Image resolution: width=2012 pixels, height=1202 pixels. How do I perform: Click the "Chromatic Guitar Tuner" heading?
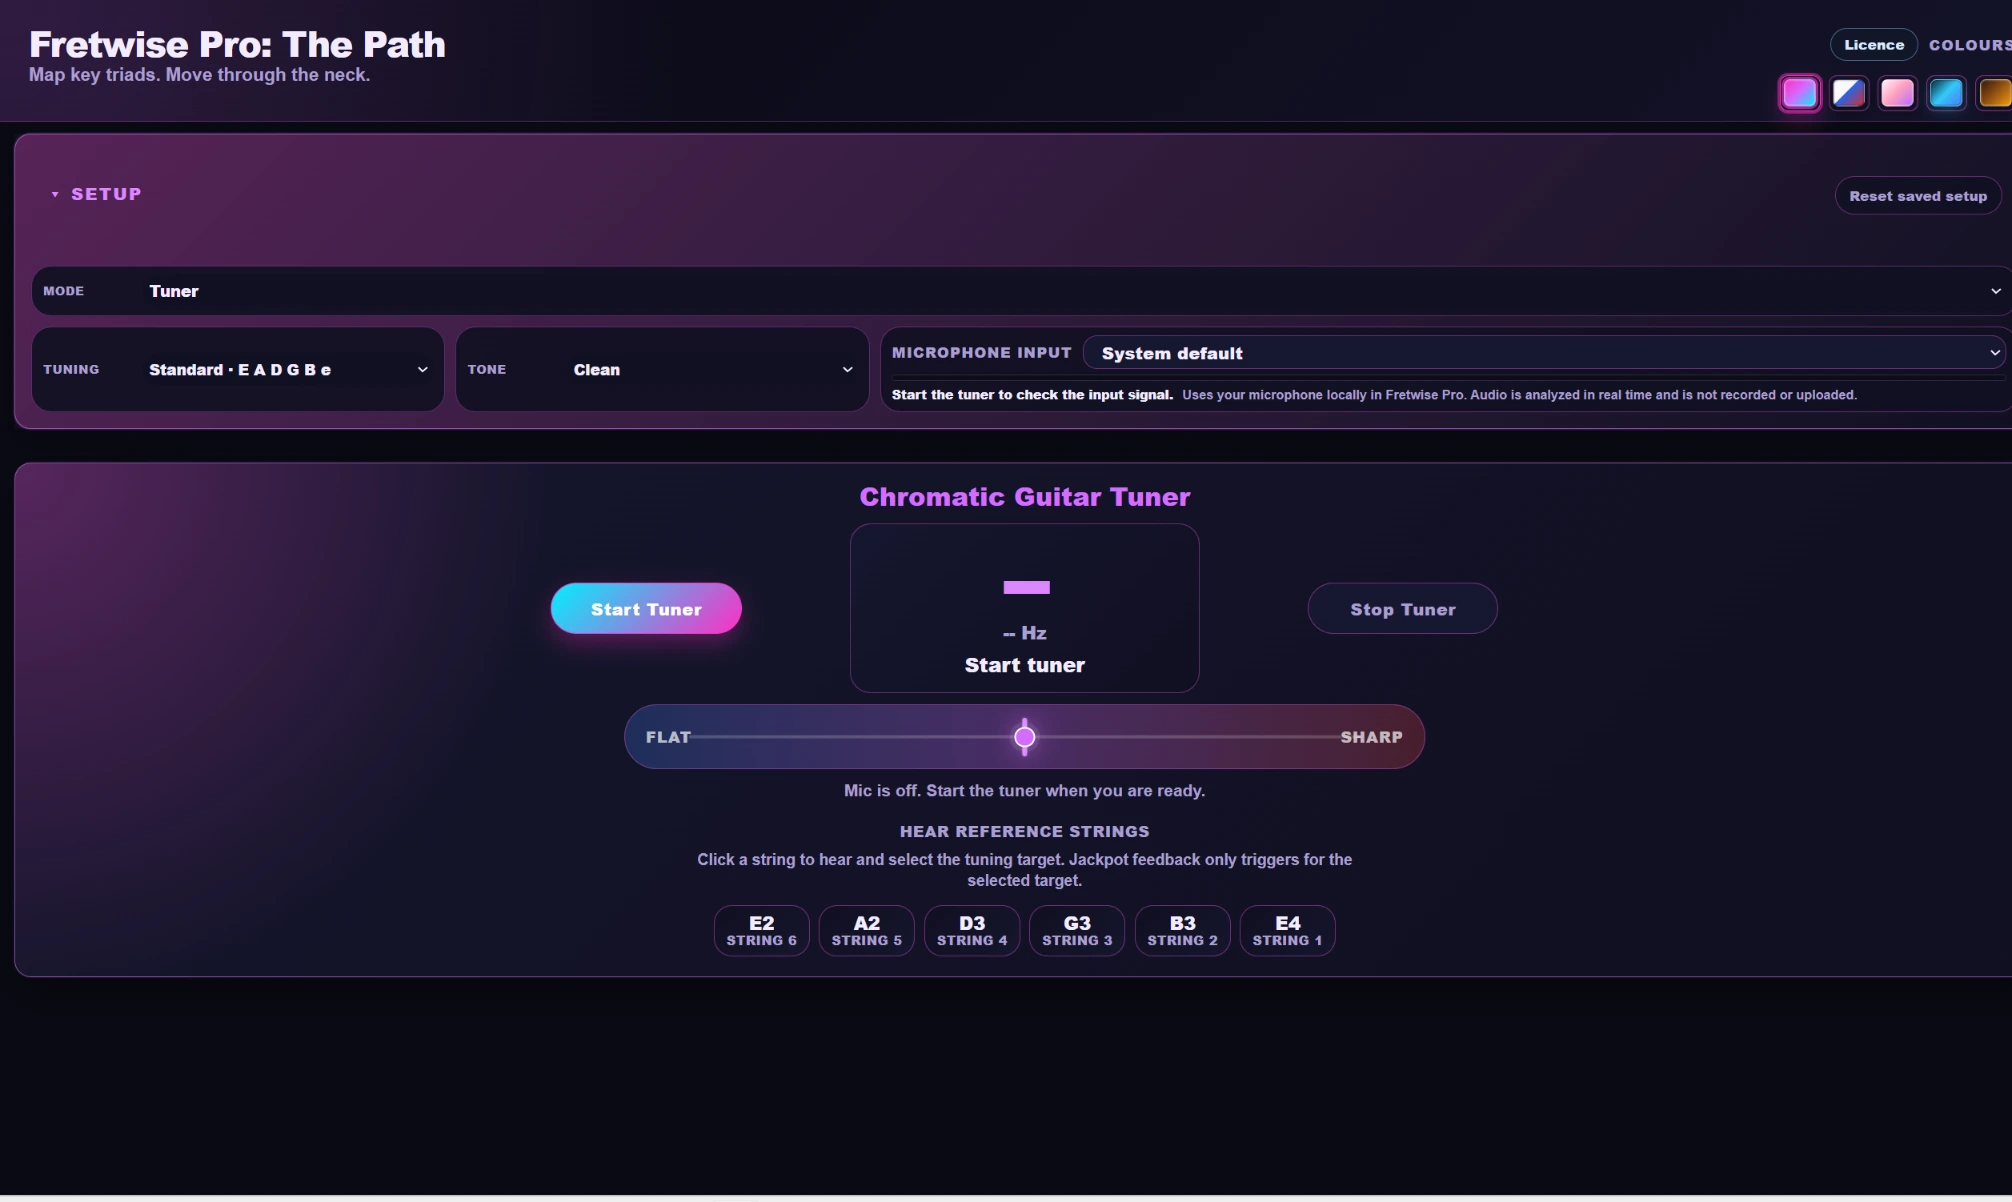pyautogui.click(x=1025, y=497)
